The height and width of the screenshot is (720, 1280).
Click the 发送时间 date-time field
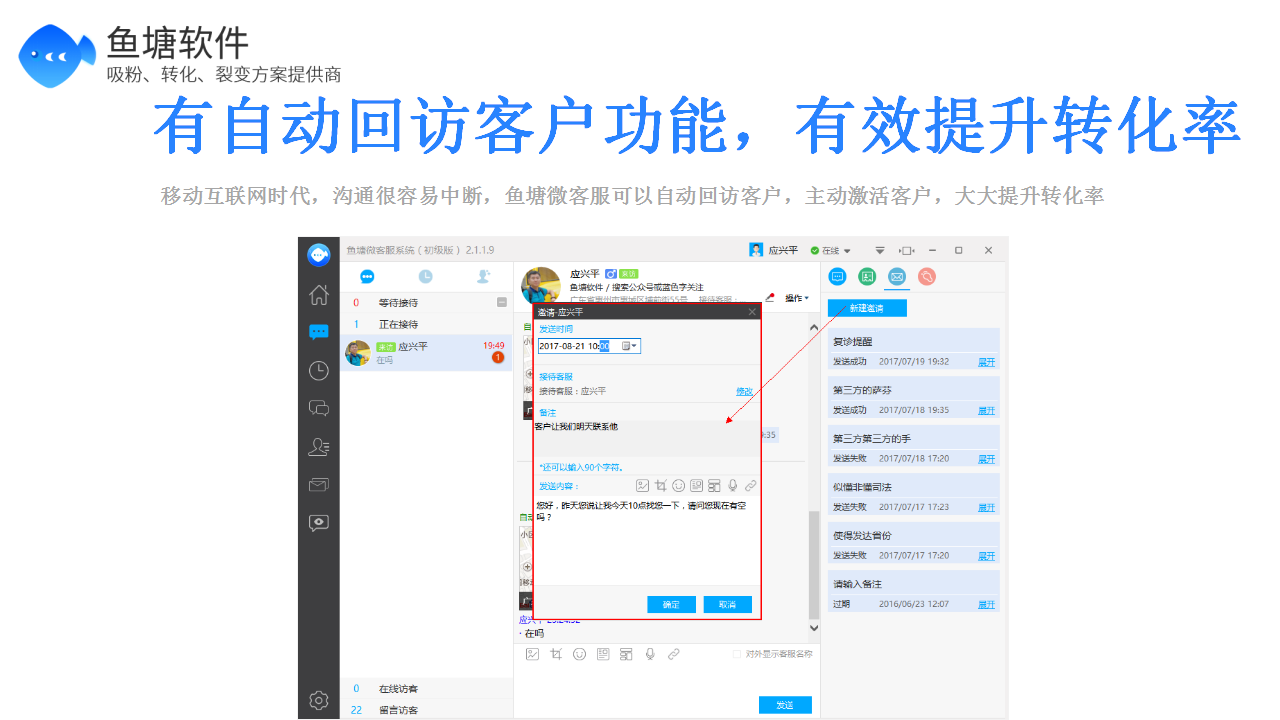coord(589,345)
